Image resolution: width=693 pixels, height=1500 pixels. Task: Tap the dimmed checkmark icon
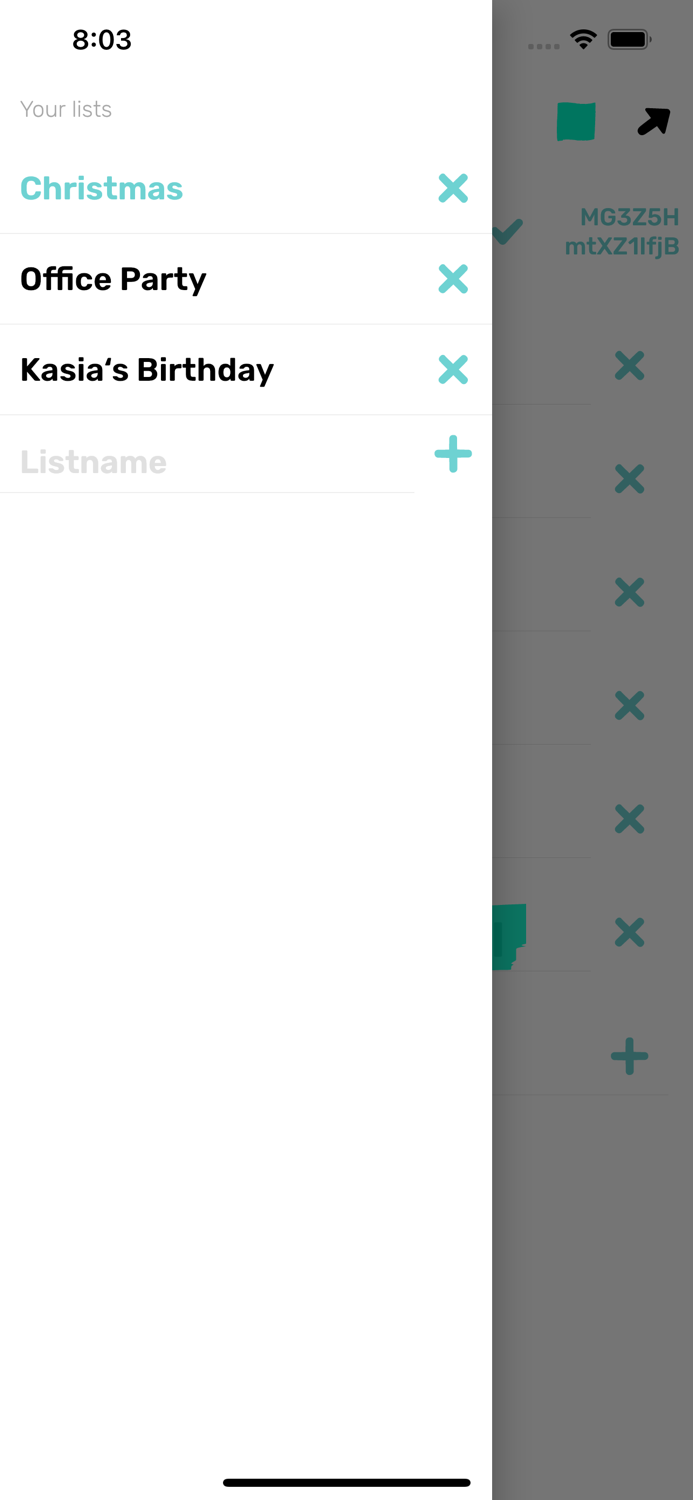coord(508,232)
